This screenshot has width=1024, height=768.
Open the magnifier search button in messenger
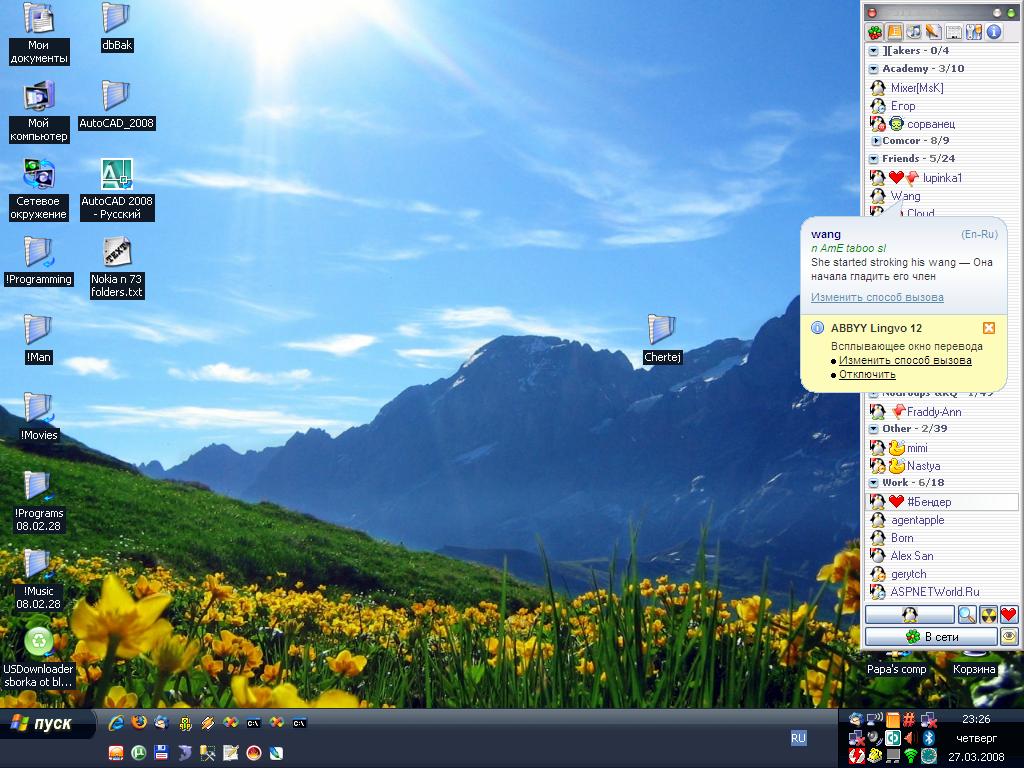click(x=967, y=615)
